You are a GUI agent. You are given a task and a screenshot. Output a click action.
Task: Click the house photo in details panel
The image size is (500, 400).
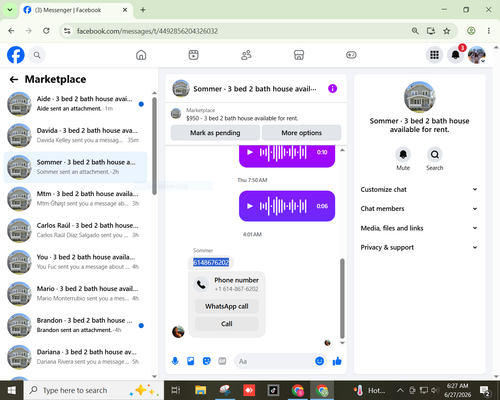419,97
